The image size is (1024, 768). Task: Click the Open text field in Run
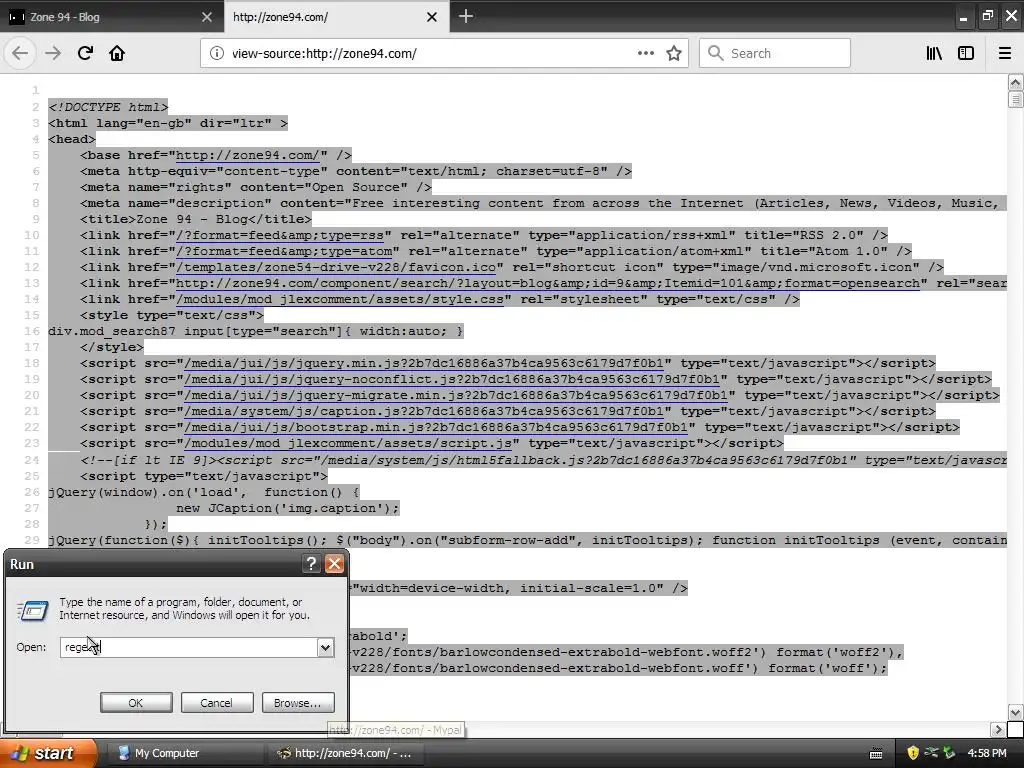pyautogui.click(x=189, y=647)
